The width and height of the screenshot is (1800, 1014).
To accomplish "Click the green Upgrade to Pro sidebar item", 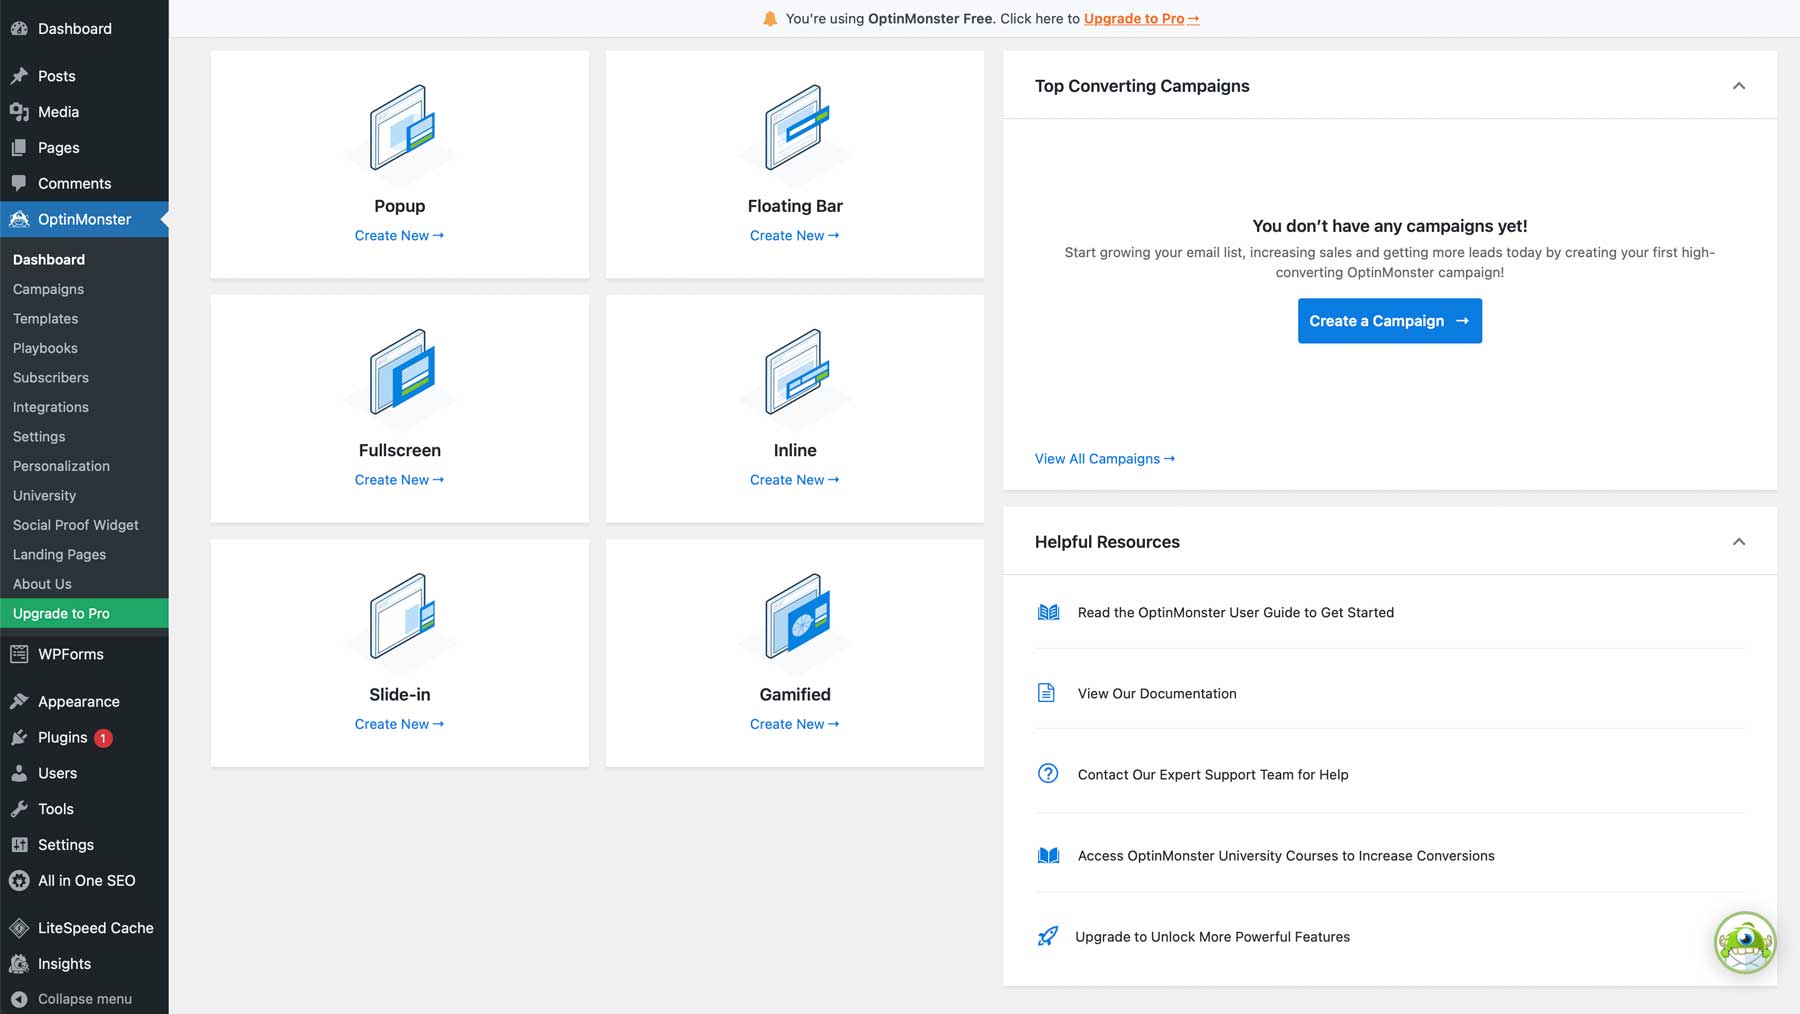I will (61, 613).
